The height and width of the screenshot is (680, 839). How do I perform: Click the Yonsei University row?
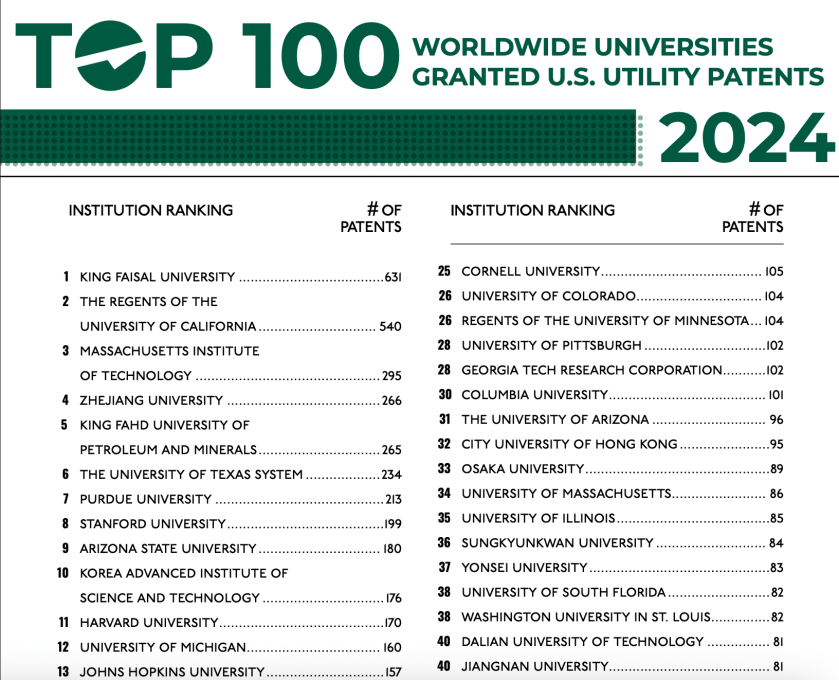pyautogui.click(x=524, y=568)
